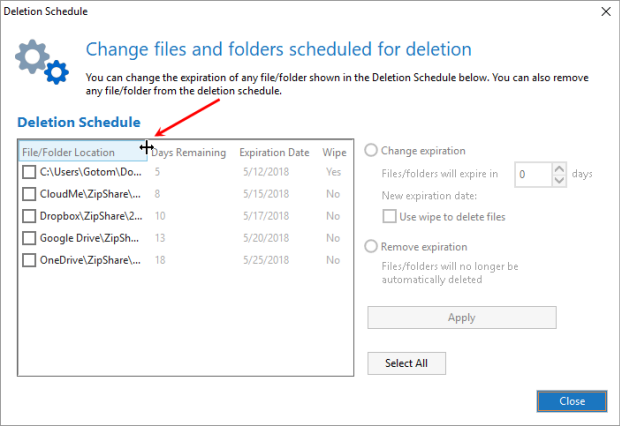Image resolution: width=620 pixels, height=426 pixels.
Task: Select the Change expiration radio button
Action: (371, 150)
